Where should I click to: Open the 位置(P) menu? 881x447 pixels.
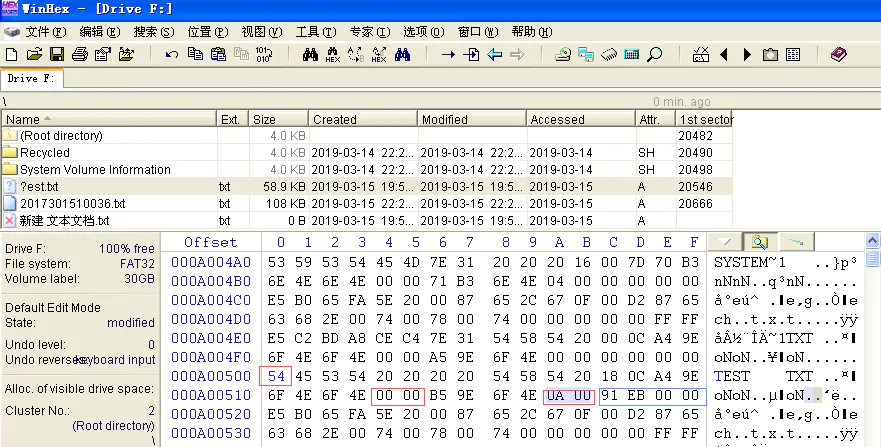pos(208,32)
